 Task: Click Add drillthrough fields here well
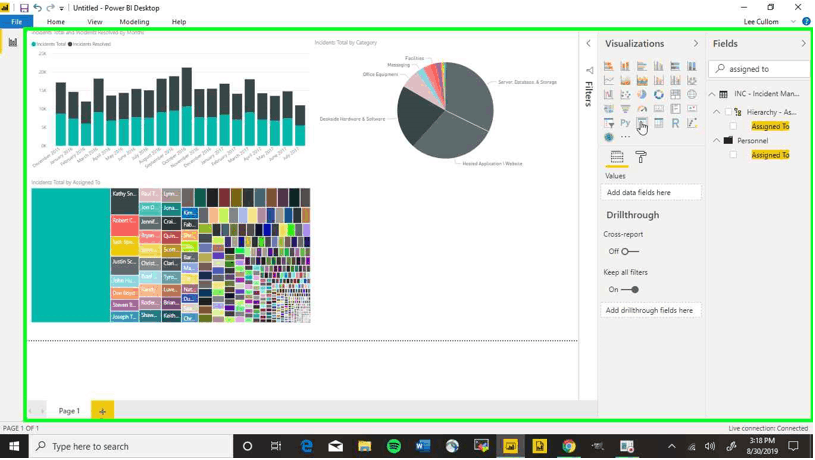pyautogui.click(x=651, y=310)
